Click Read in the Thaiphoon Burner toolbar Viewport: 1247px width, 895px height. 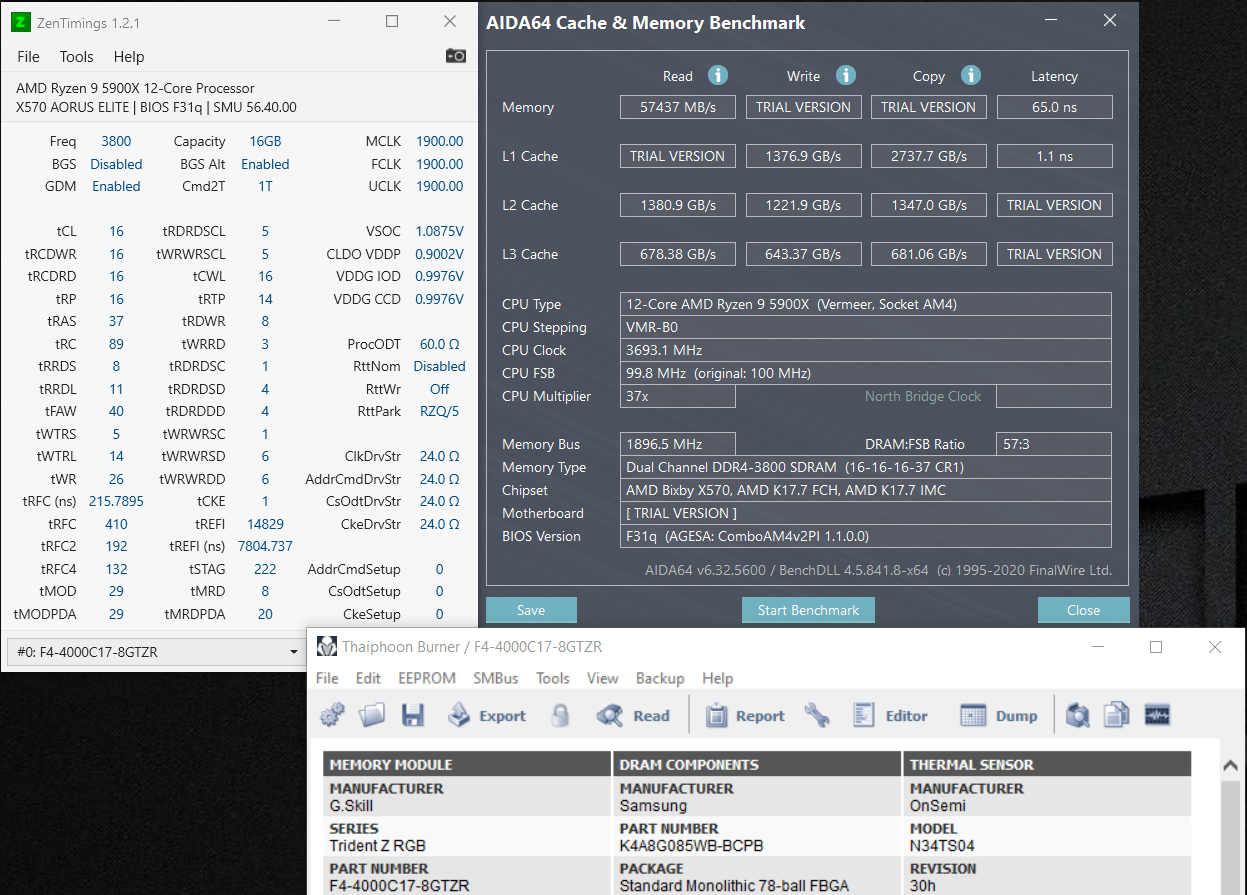coord(633,715)
